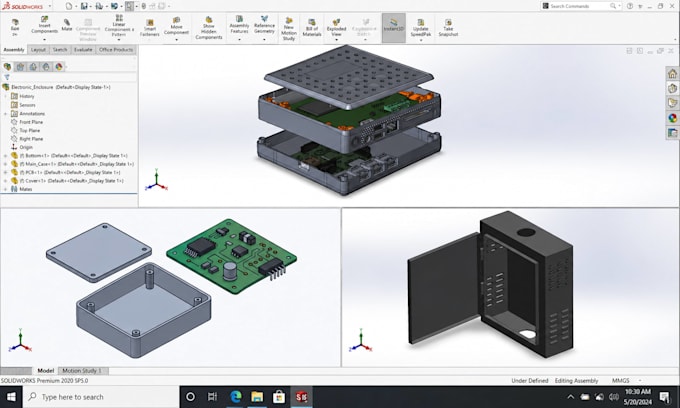This screenshot has height=408, width=680.
Task: Open Appearances color wheel icon in task pane
Action: click(672, 118)
